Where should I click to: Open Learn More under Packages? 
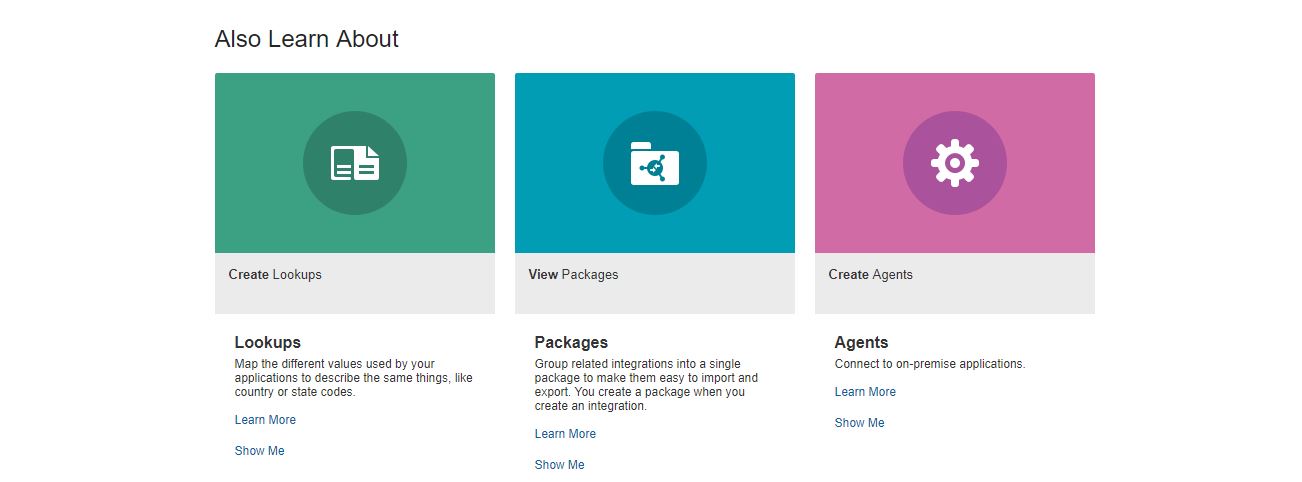565,434
